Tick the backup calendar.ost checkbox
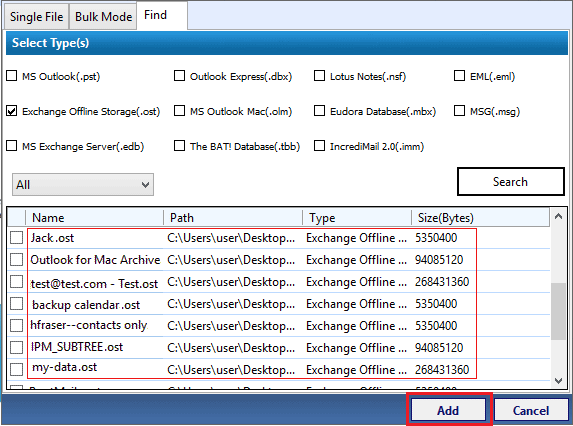Screen dimensions: 573x426 click(x=16, y=304)
